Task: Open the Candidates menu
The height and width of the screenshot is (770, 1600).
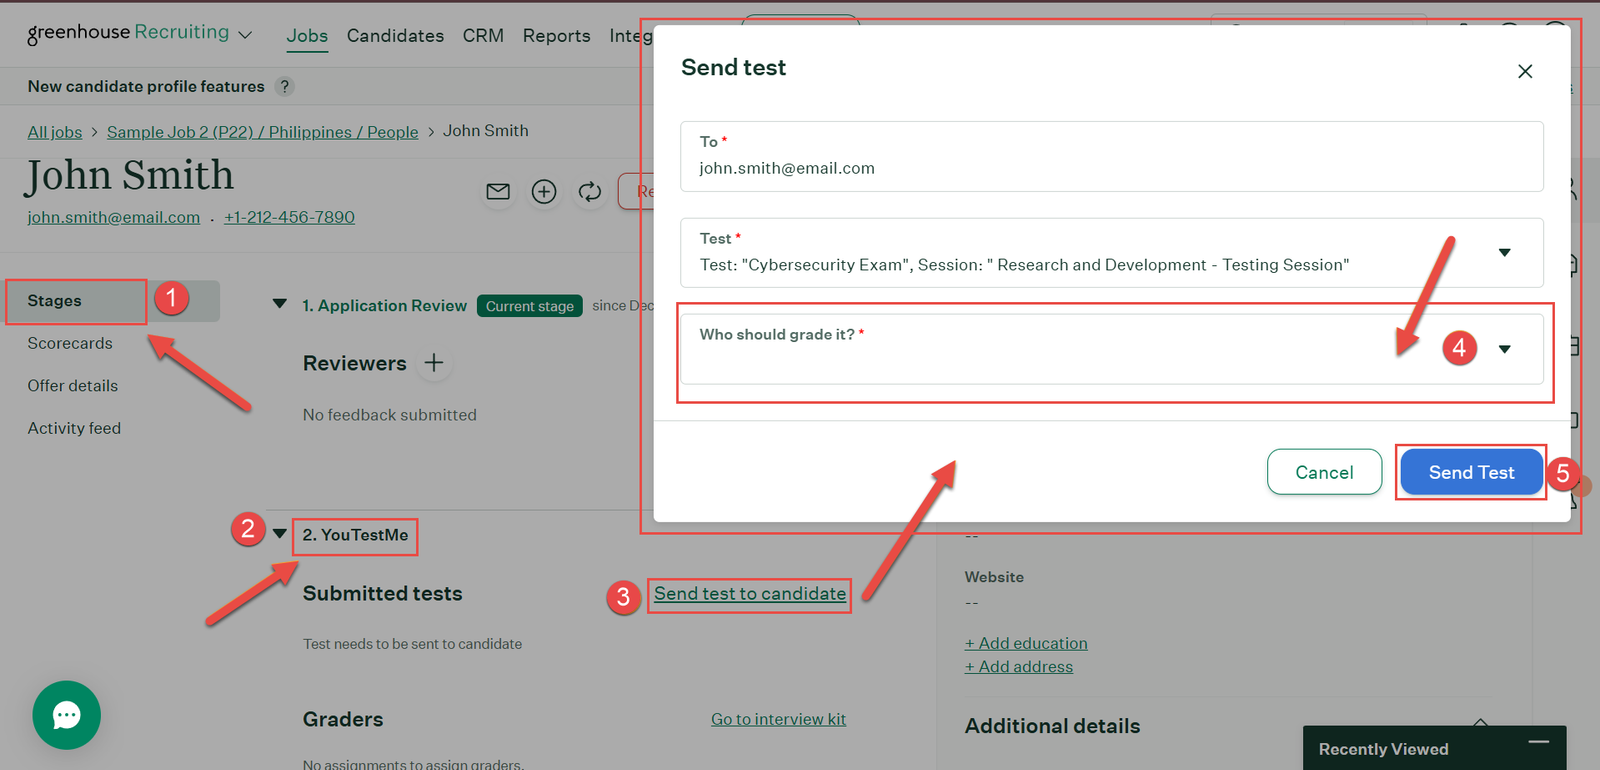Action: click(x=395, y=36)
